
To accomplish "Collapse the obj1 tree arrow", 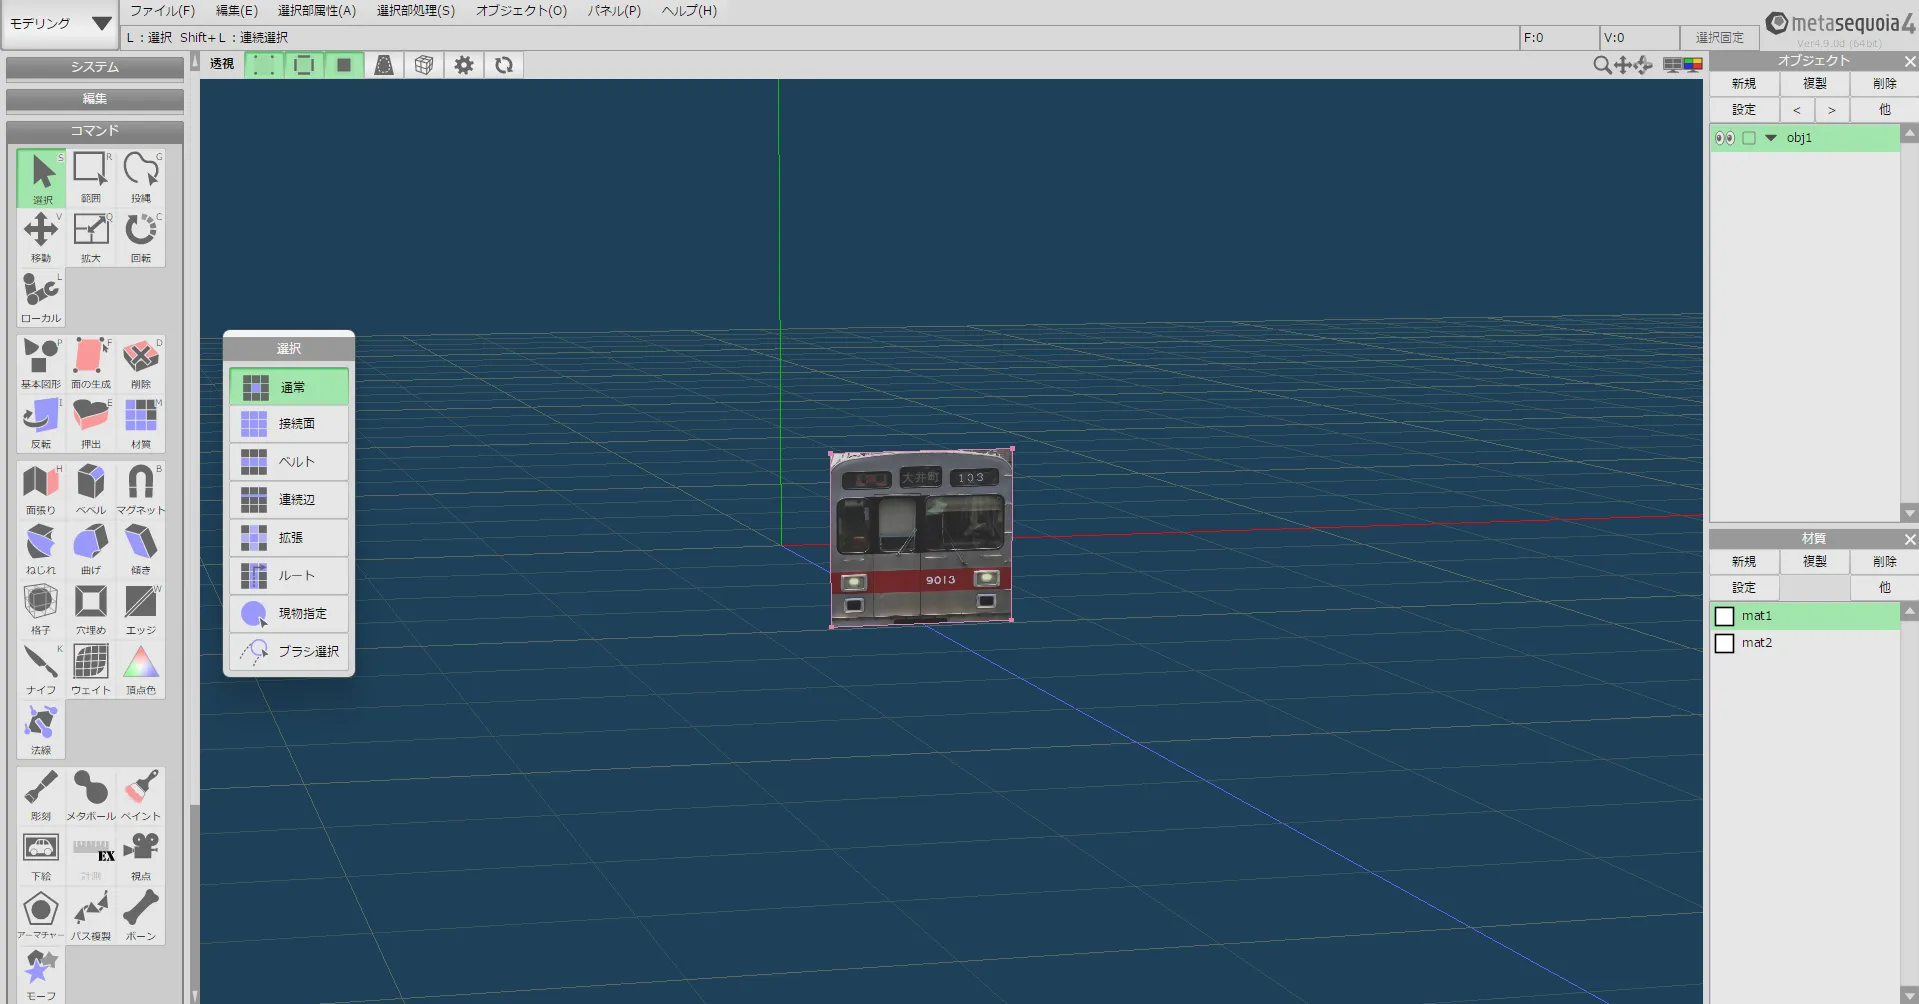I will 1771,138.
